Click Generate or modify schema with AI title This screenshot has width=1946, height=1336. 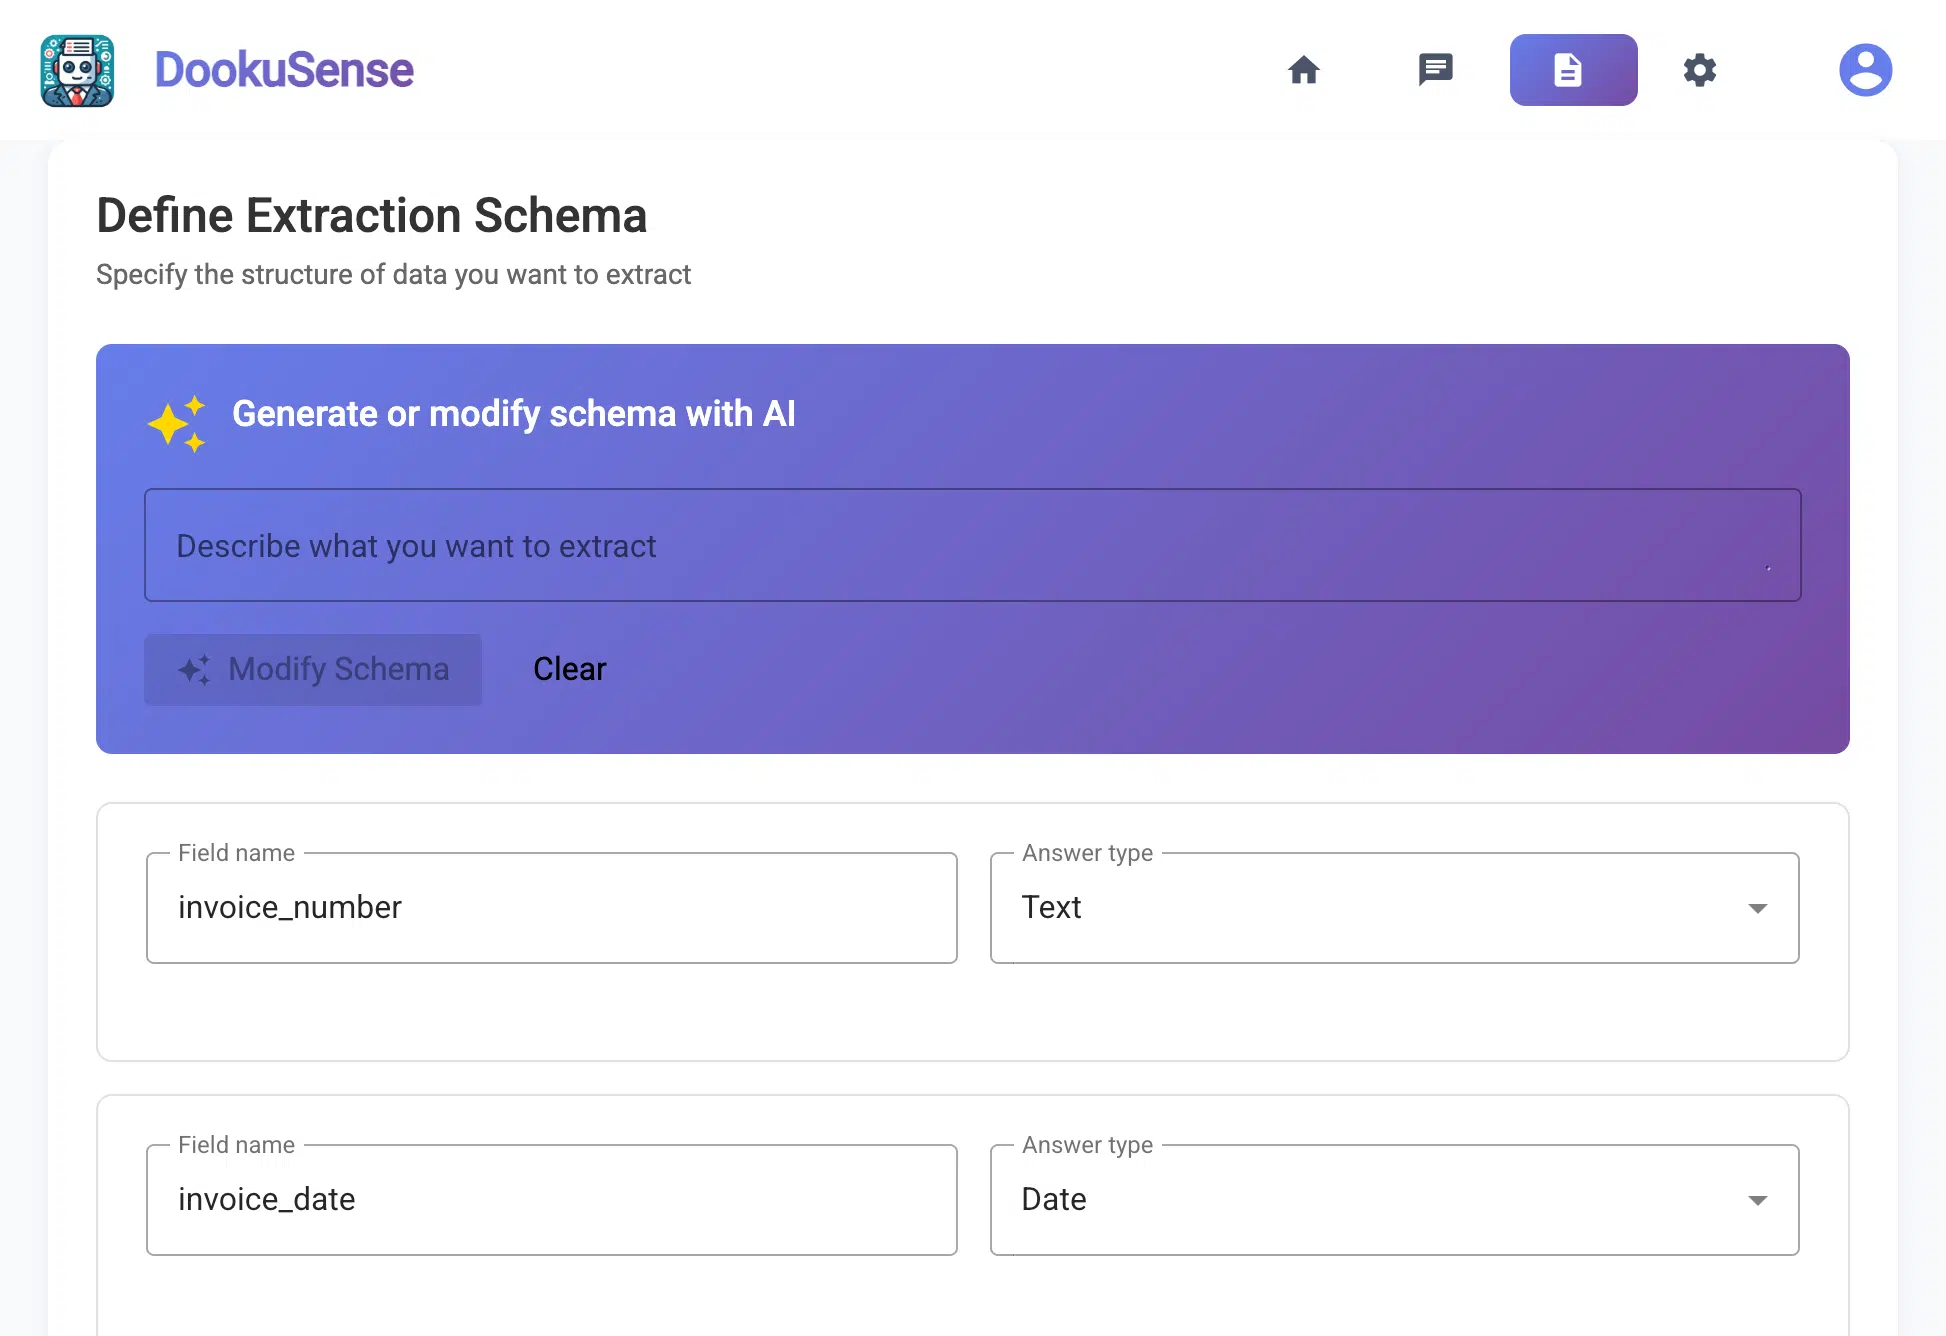(513, 414)
